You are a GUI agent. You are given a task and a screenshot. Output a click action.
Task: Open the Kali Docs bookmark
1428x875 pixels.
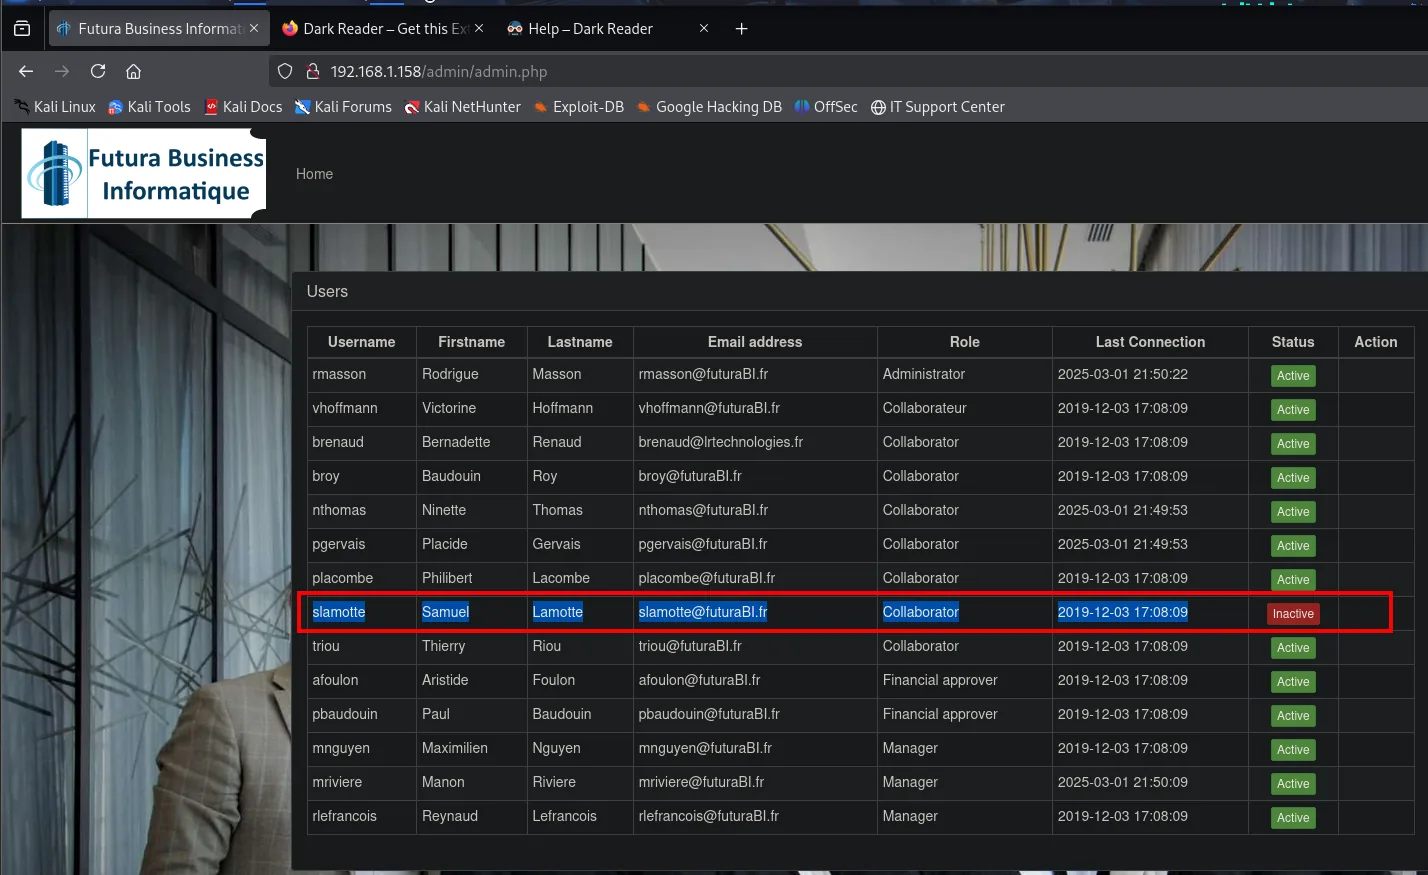243,107
